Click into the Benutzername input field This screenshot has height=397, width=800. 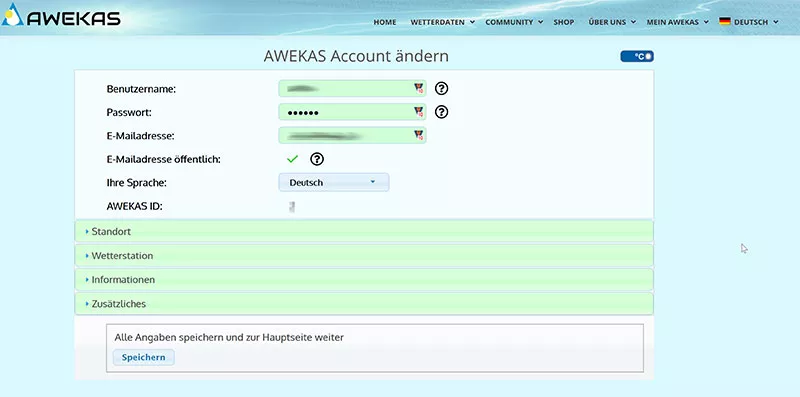click(x=352, y=88)
